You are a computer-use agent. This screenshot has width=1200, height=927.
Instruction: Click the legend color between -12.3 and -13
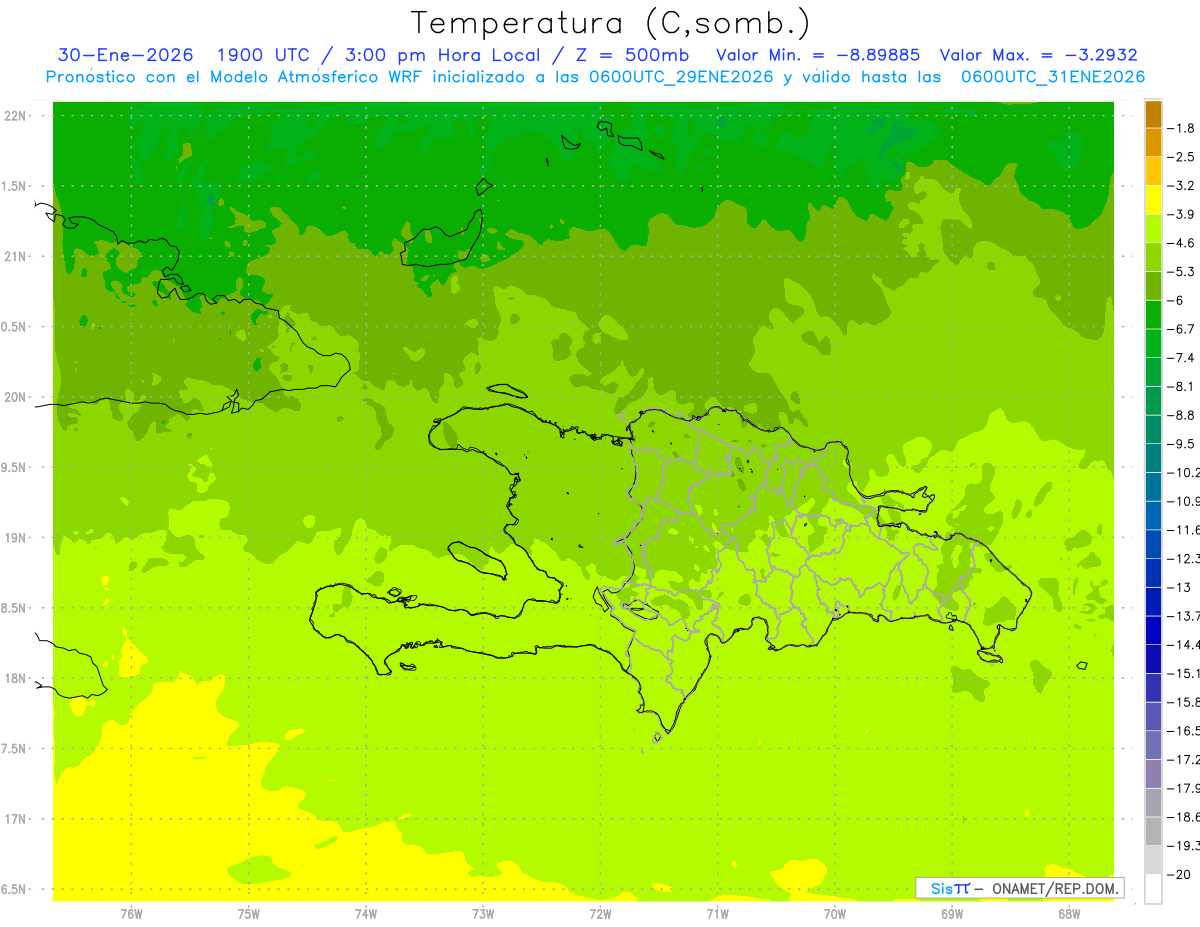click(x=1153, y=573)
